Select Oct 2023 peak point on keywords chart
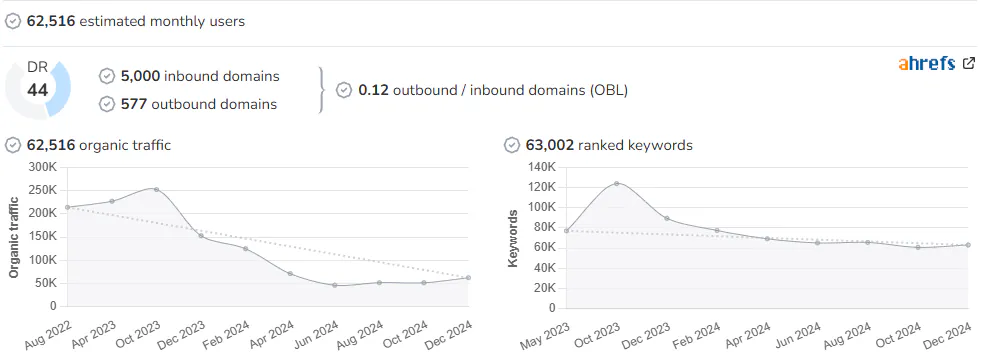982x361 pixels. coord(616,184)
